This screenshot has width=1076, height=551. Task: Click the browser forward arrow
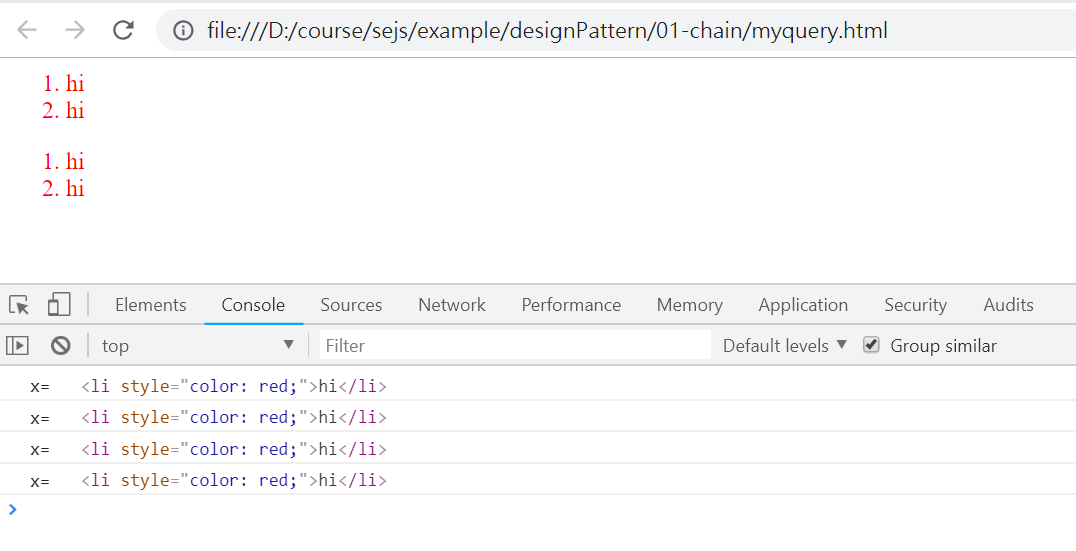(75, 30)
